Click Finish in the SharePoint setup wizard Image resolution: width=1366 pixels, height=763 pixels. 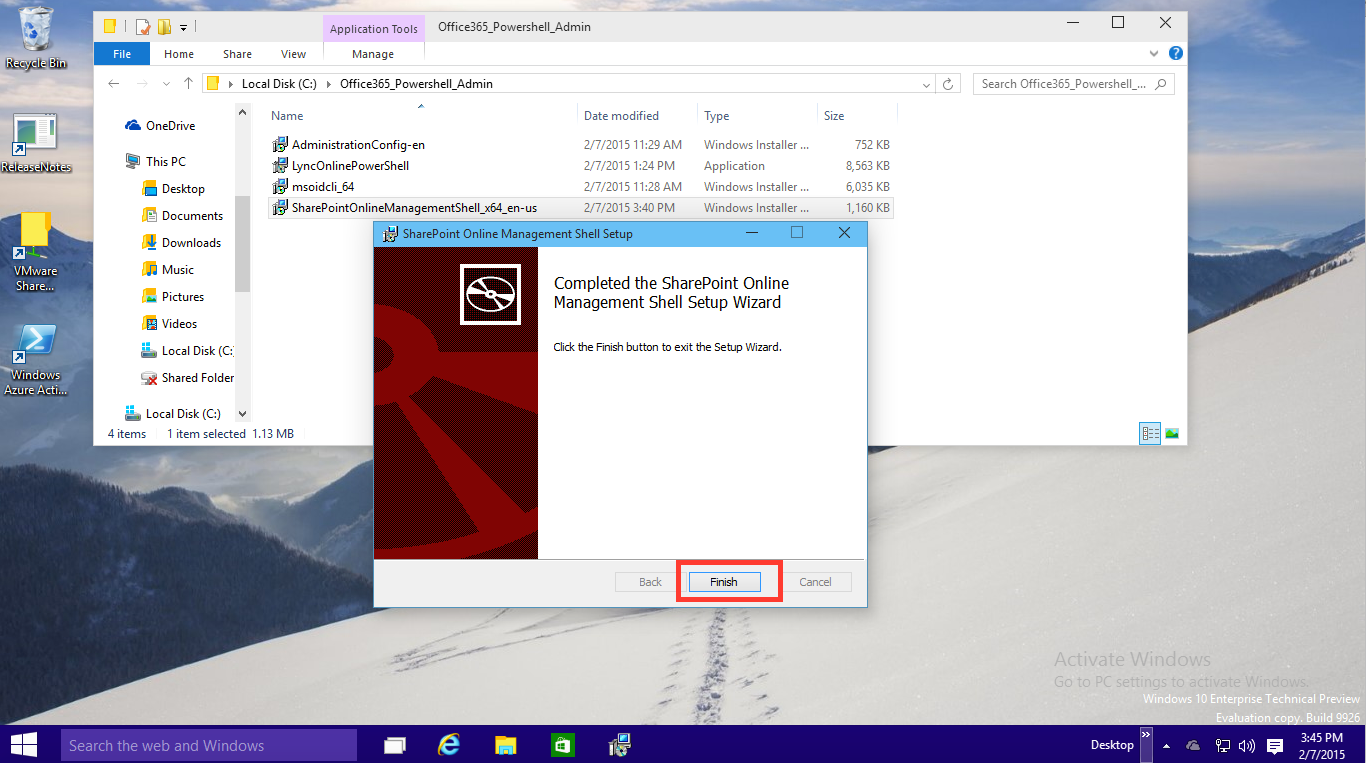[x=724, y=582]
